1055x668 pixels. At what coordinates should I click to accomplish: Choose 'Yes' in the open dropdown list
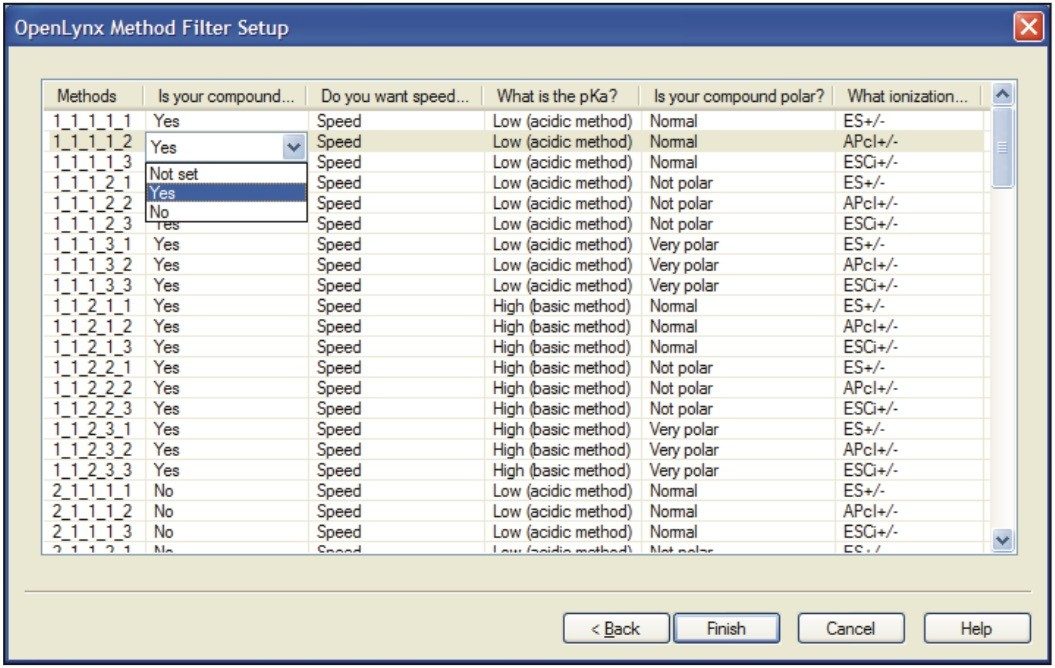coord(226,192)
